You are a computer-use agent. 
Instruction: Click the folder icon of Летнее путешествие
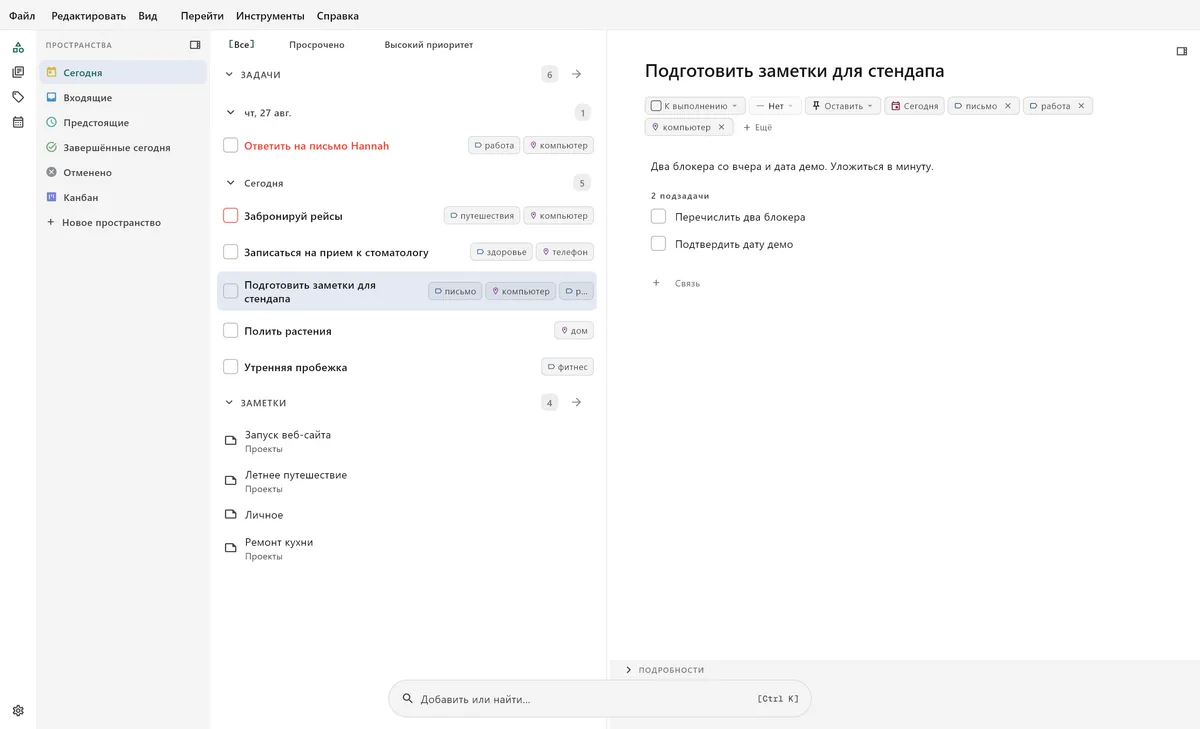230,481
